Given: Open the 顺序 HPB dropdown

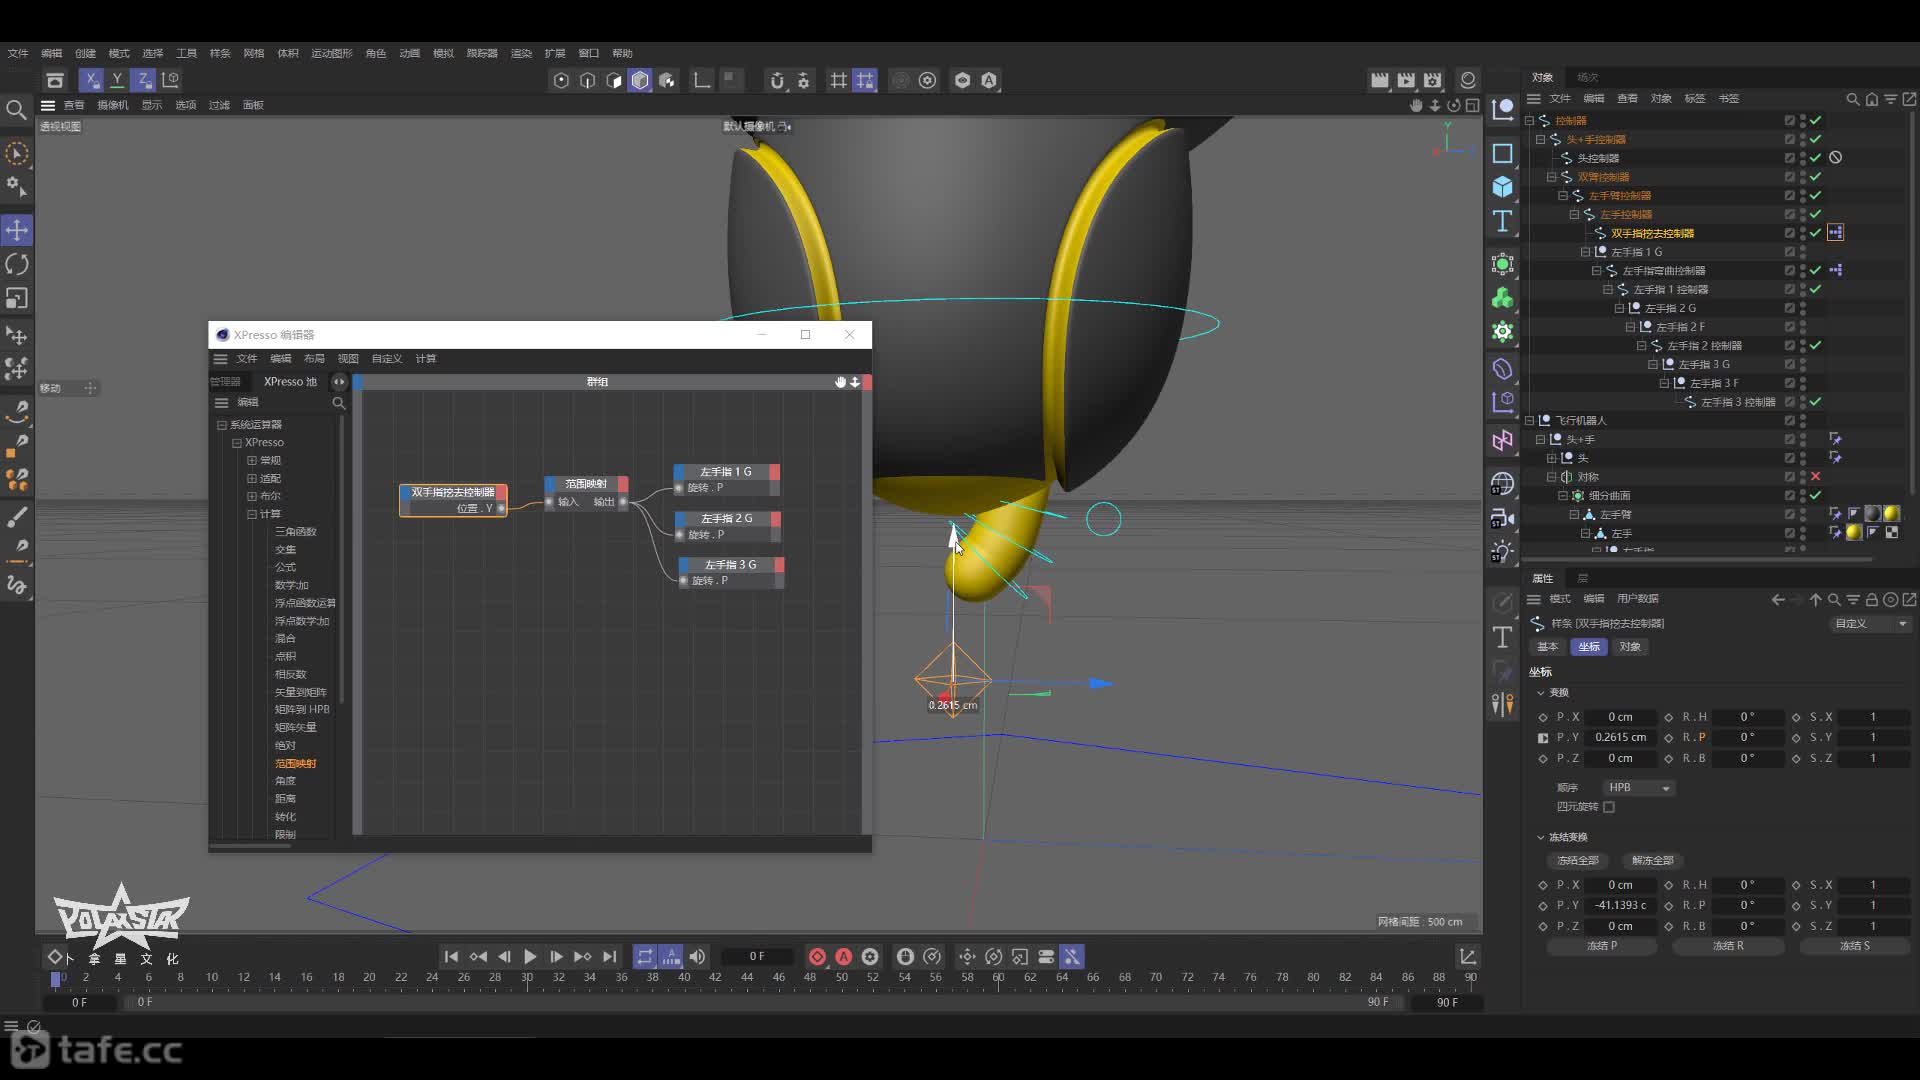Looking at the screenshot, I should click(x=1638, y=788).
